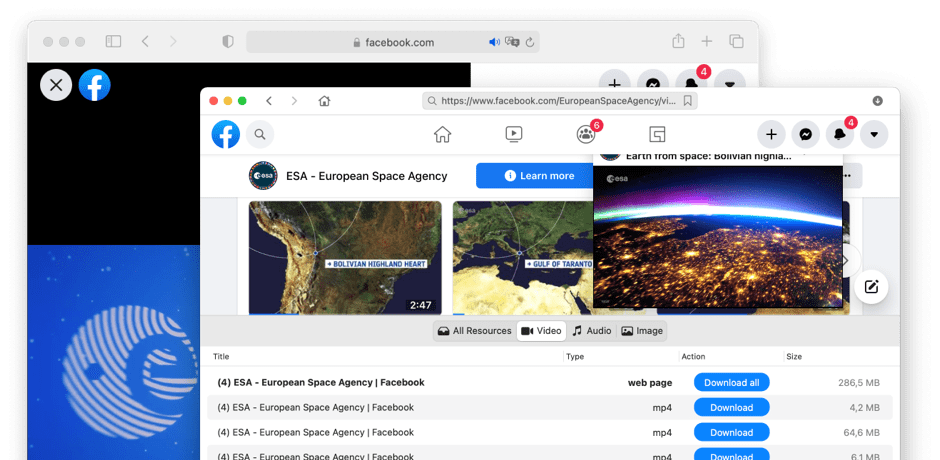Sort by the Type column header
940x460 pixels.
[575, 356]
